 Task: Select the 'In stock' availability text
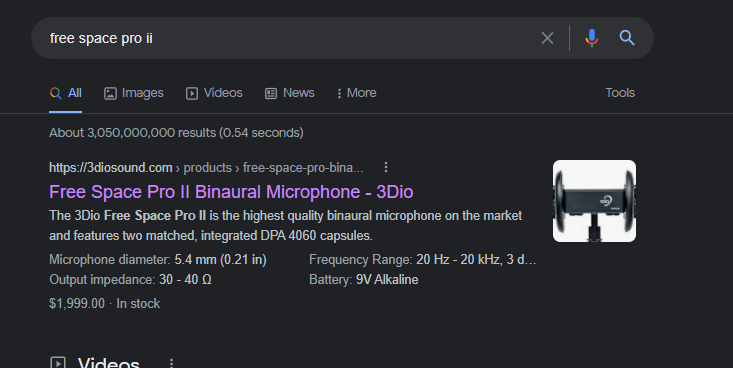click(x=138, y=303)
